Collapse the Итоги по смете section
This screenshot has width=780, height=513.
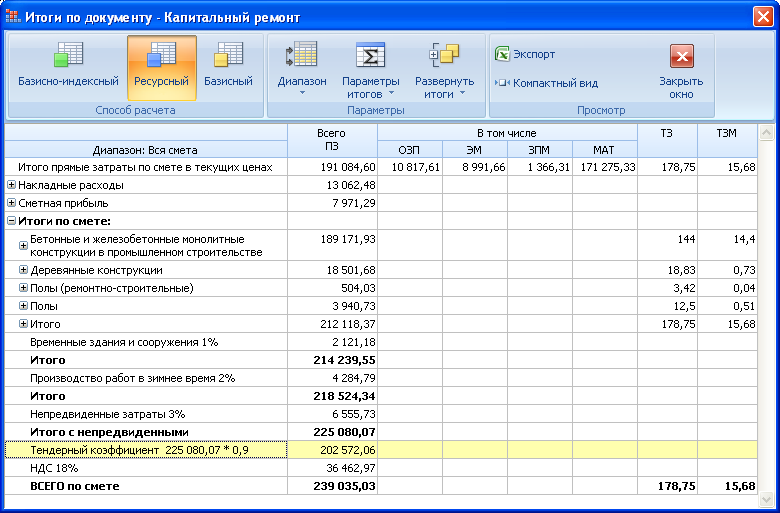coord(11,221)
